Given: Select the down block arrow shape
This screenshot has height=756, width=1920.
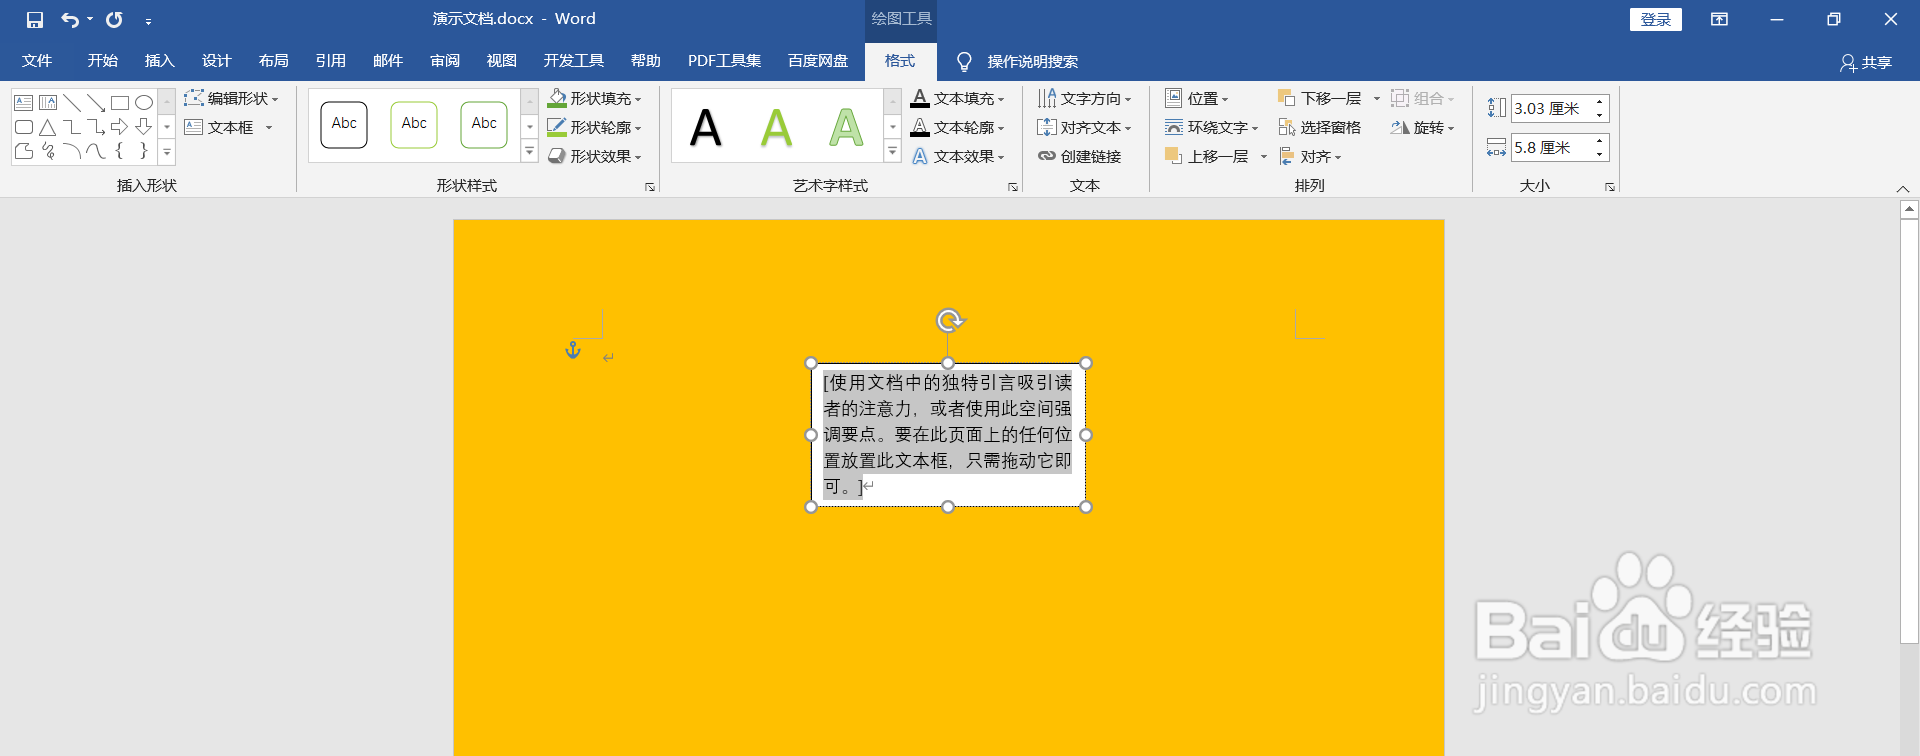Looking at the screenshot, I should click(144, 127).
